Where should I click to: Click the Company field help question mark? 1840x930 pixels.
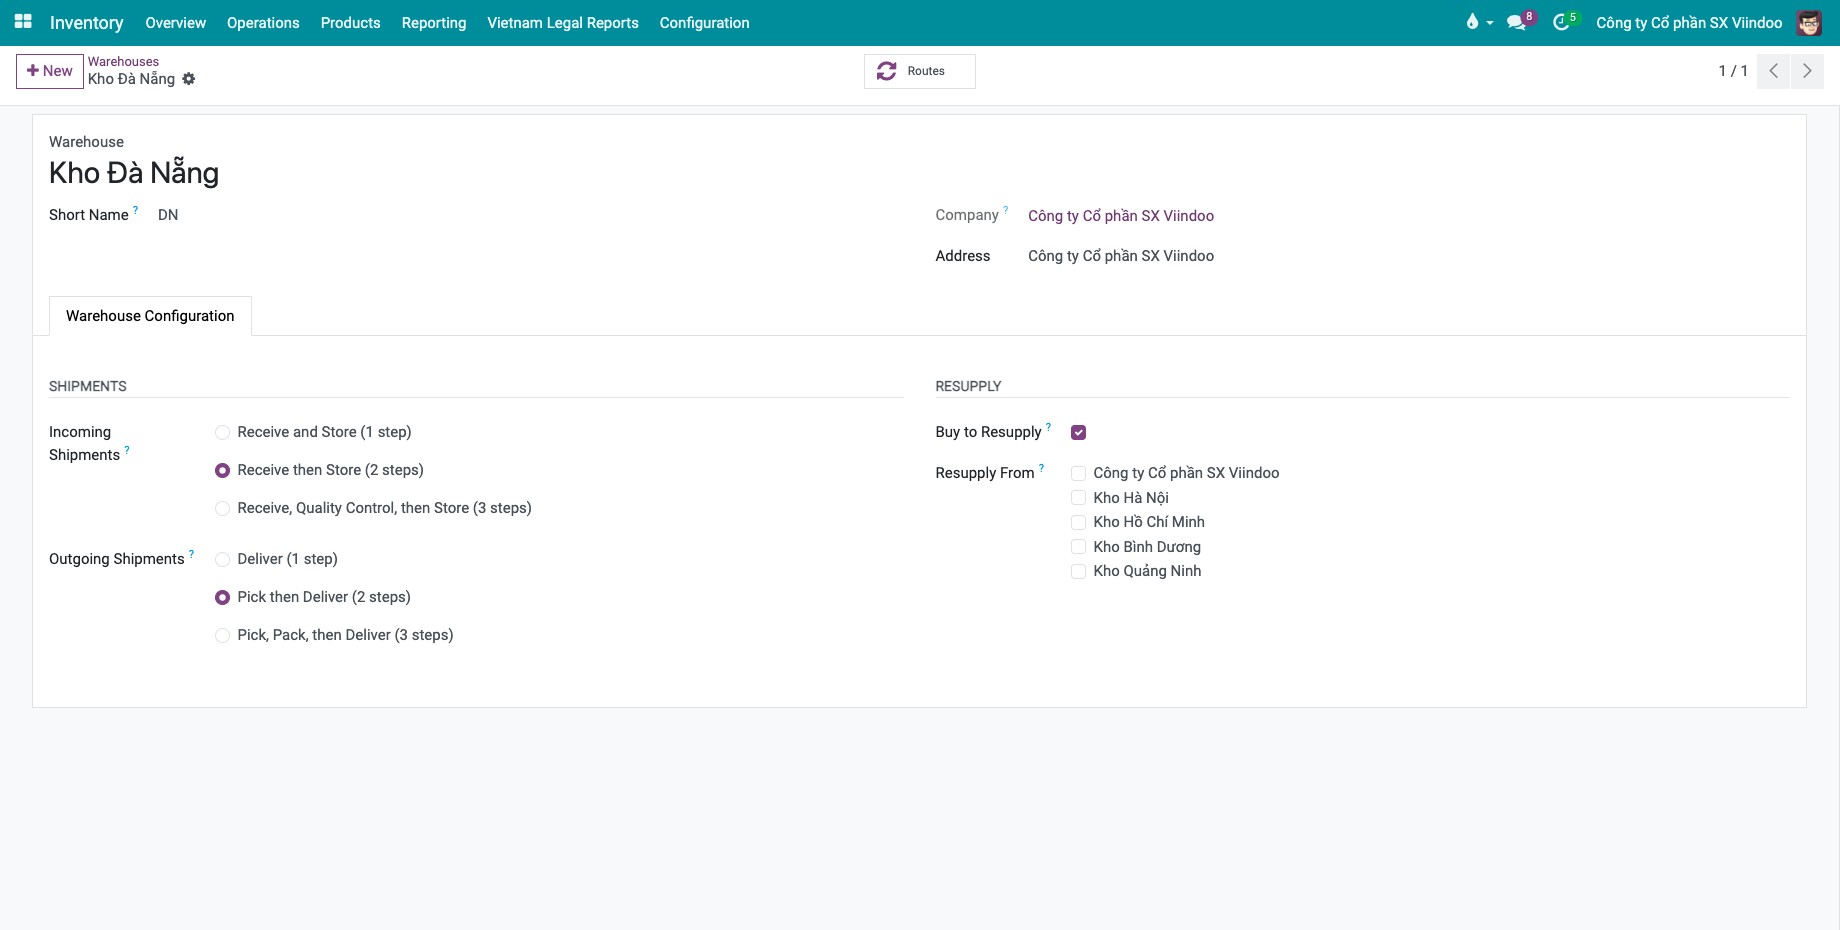(1006, 210)
